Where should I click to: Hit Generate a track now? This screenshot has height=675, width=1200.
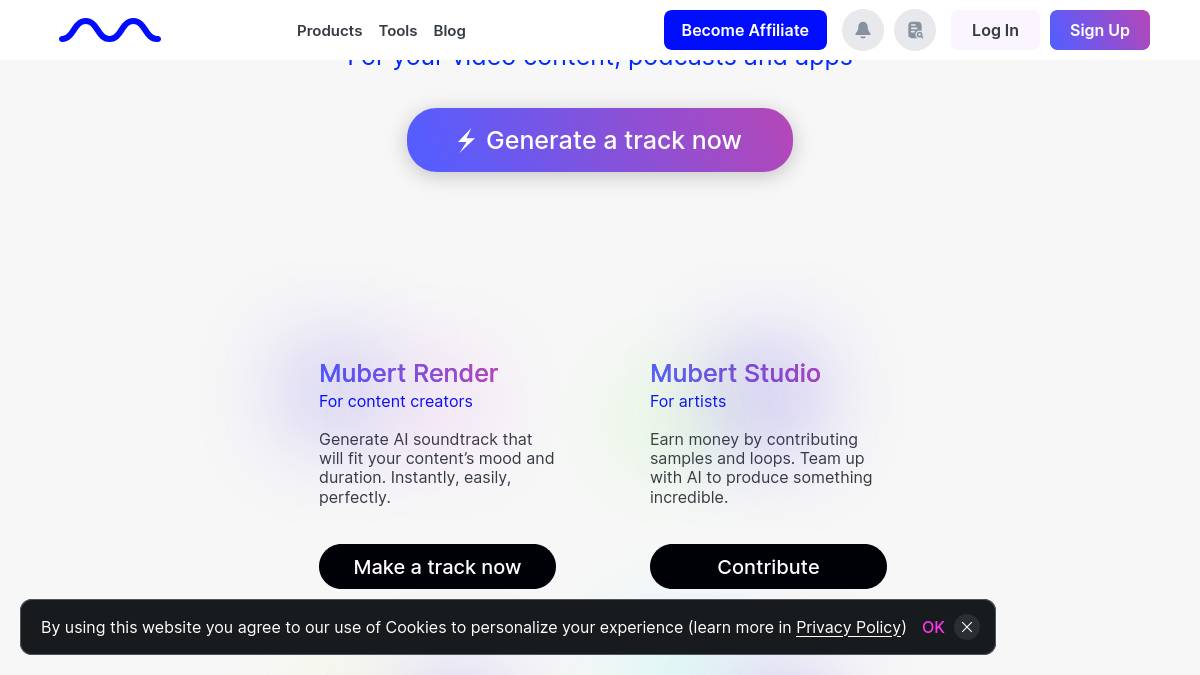pos(600,140)
